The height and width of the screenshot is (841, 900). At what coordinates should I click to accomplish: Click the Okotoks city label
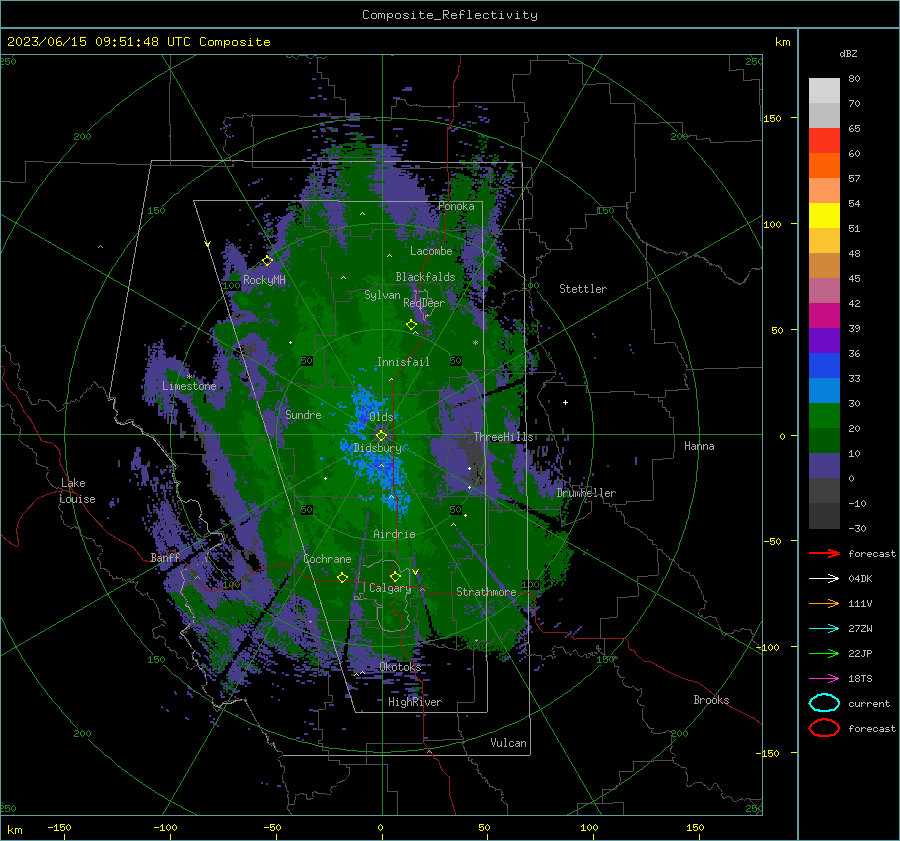(400, 666)
